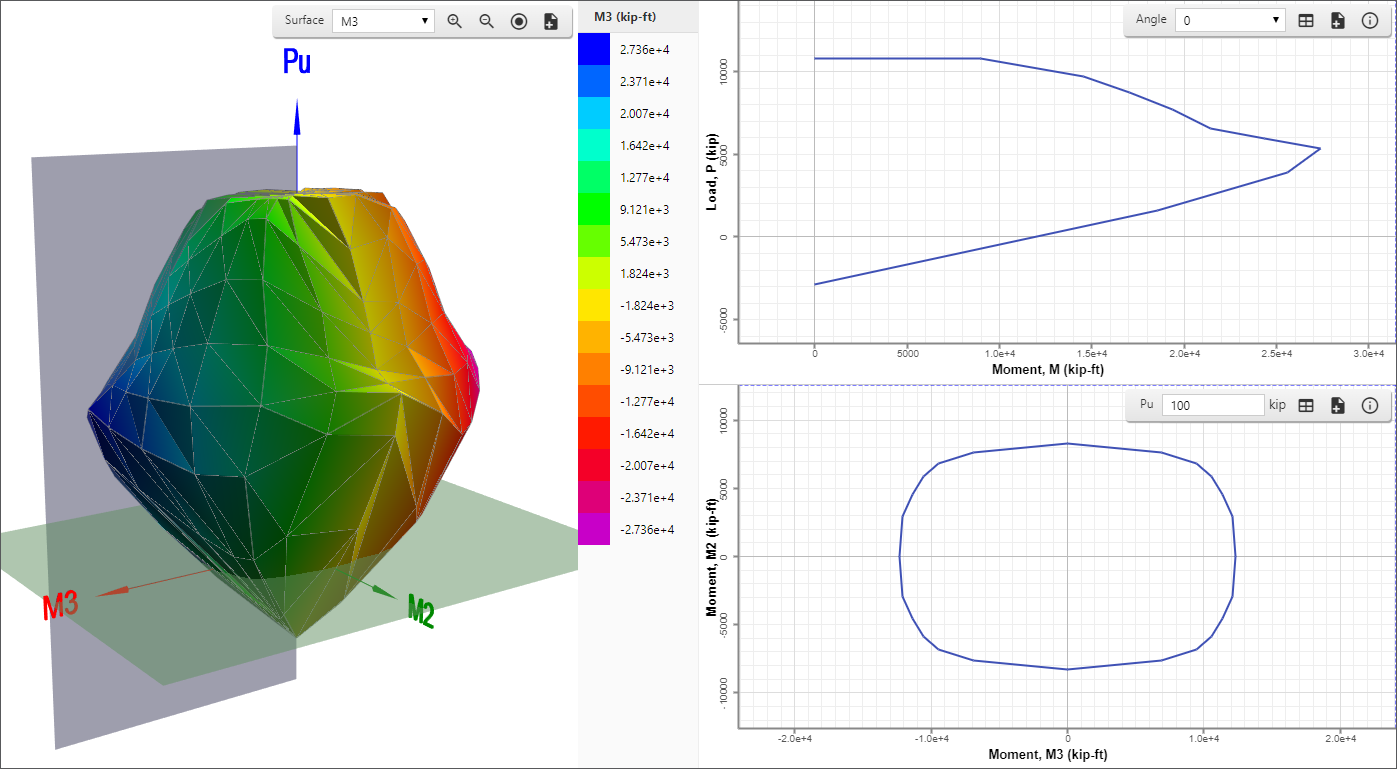This screenshot has width=1397, height=769.
Task: Click the M3 (kip-ft) legend header
Action: click(624, 16)
